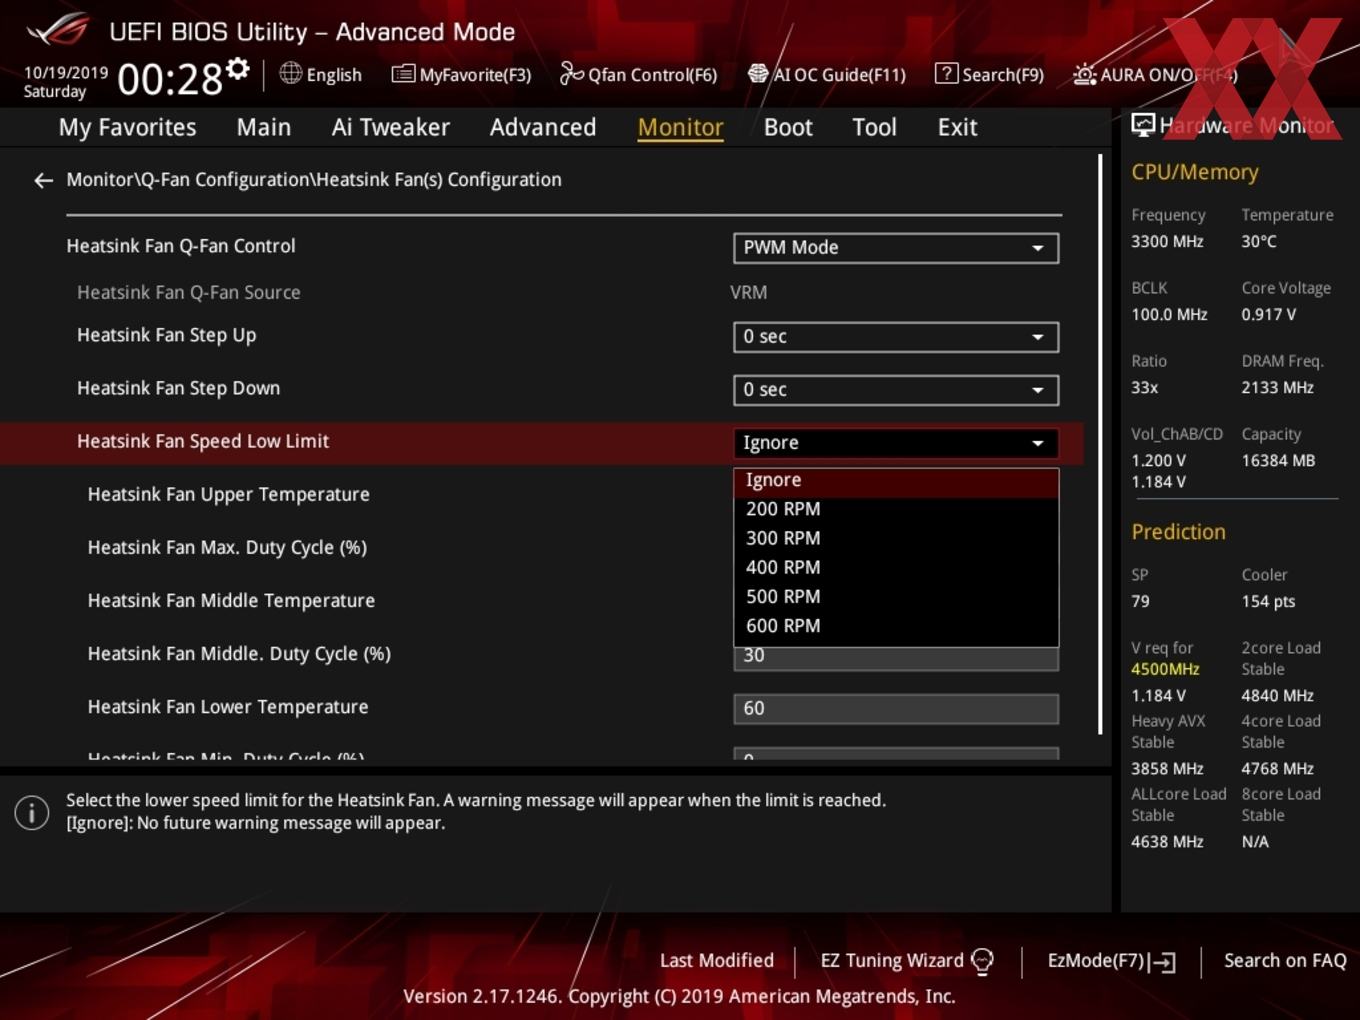Open My Favorites tab
The width and height of the screenshot is (1360, 1020).
[x=127, y=127]
